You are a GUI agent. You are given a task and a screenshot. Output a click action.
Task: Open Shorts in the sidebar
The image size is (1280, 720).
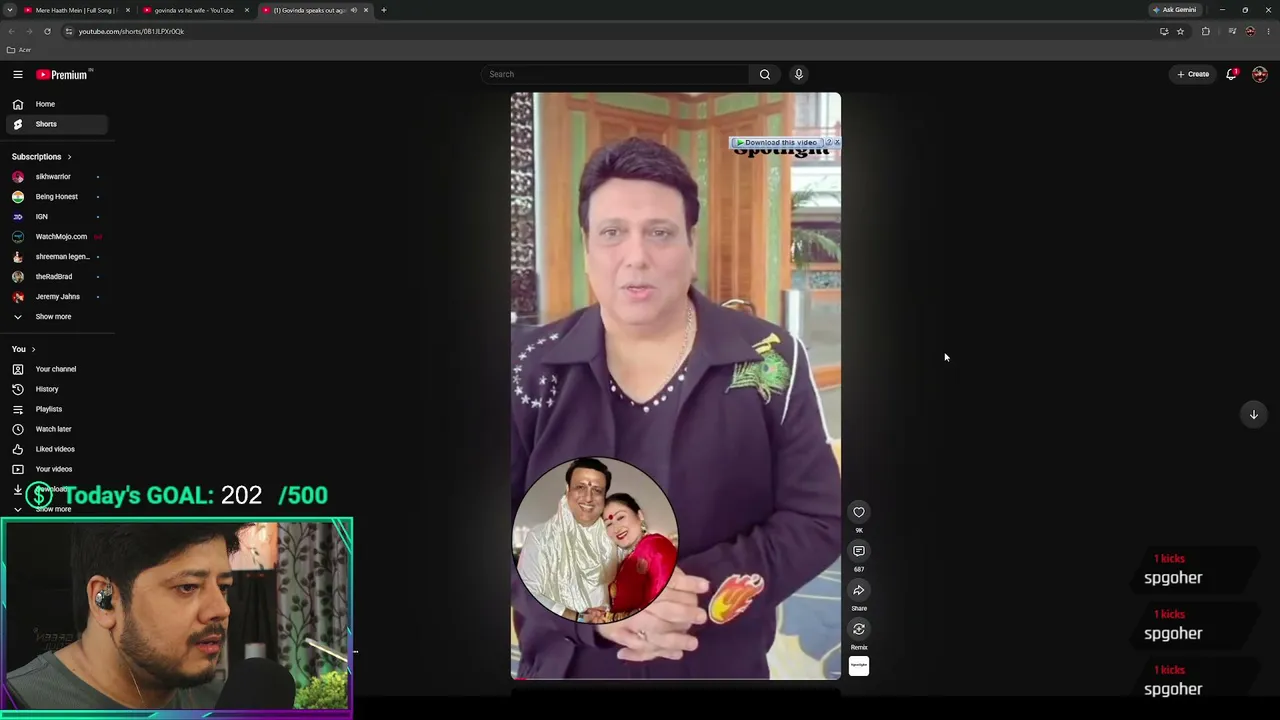pos(58,124)
